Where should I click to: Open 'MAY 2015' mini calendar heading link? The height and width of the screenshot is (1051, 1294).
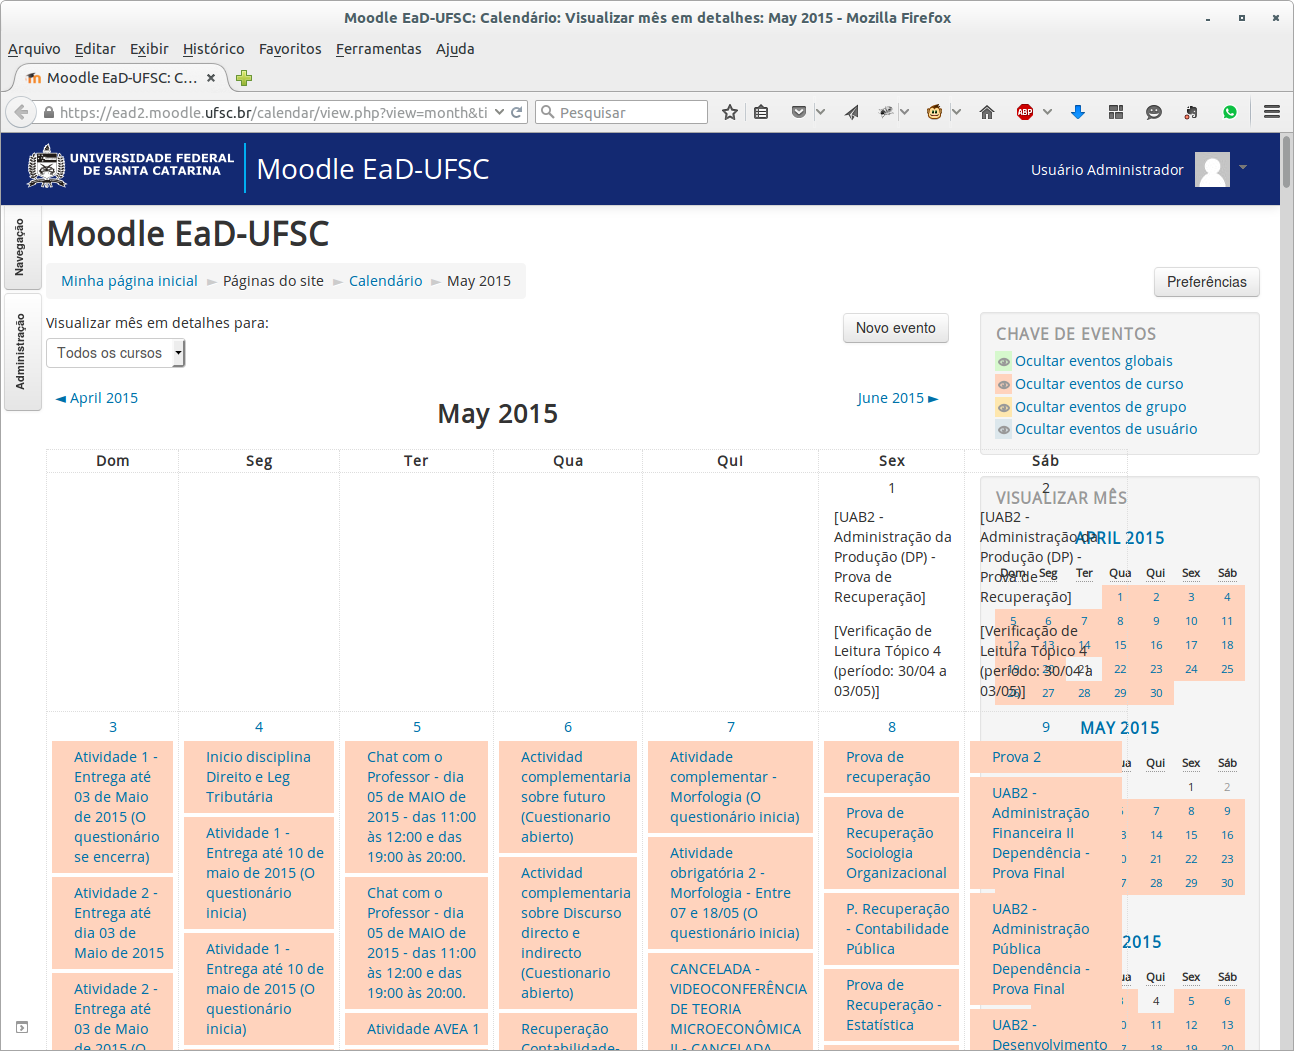(x=1120, y=728)
